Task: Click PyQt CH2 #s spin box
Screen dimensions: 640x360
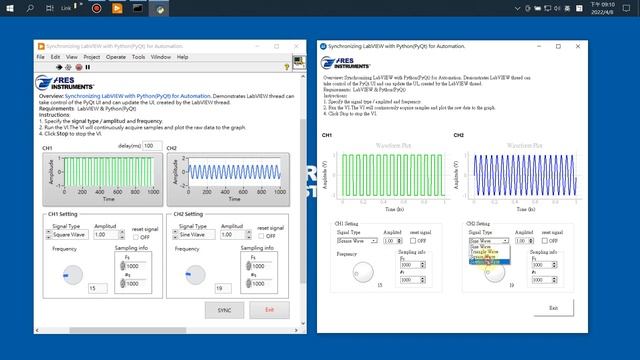Action: point(544,280)
